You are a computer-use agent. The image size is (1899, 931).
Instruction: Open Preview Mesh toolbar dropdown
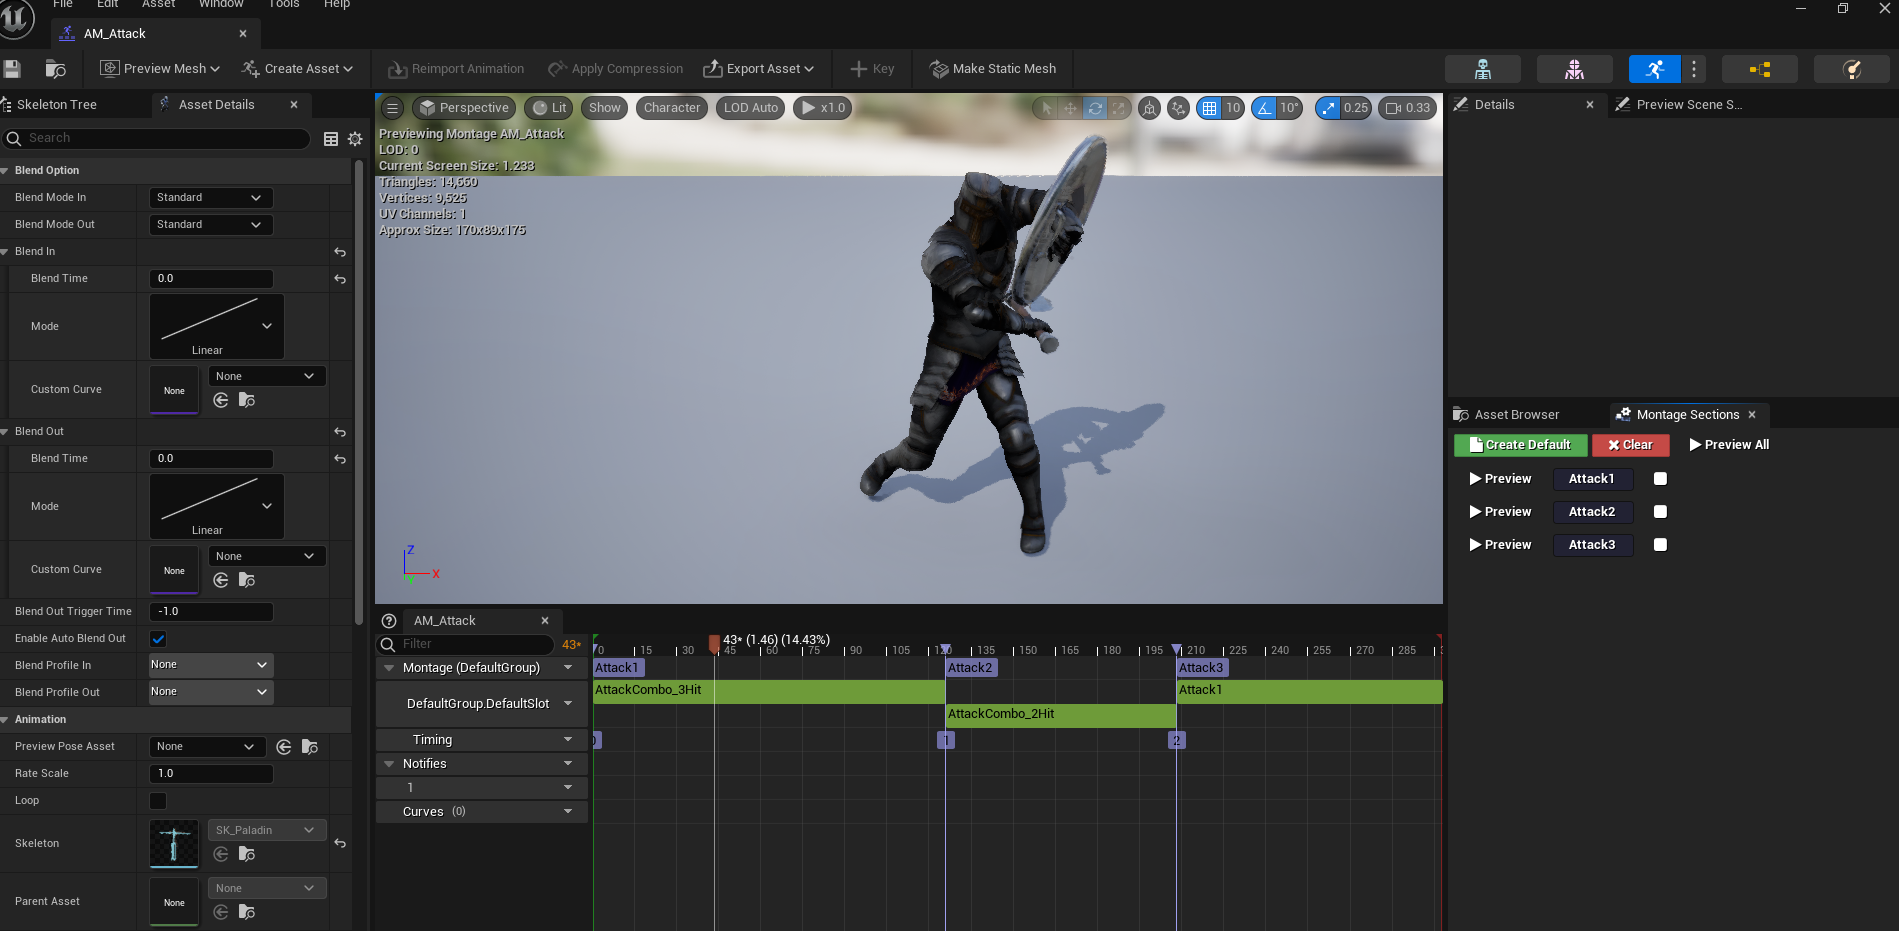[160, 69]
